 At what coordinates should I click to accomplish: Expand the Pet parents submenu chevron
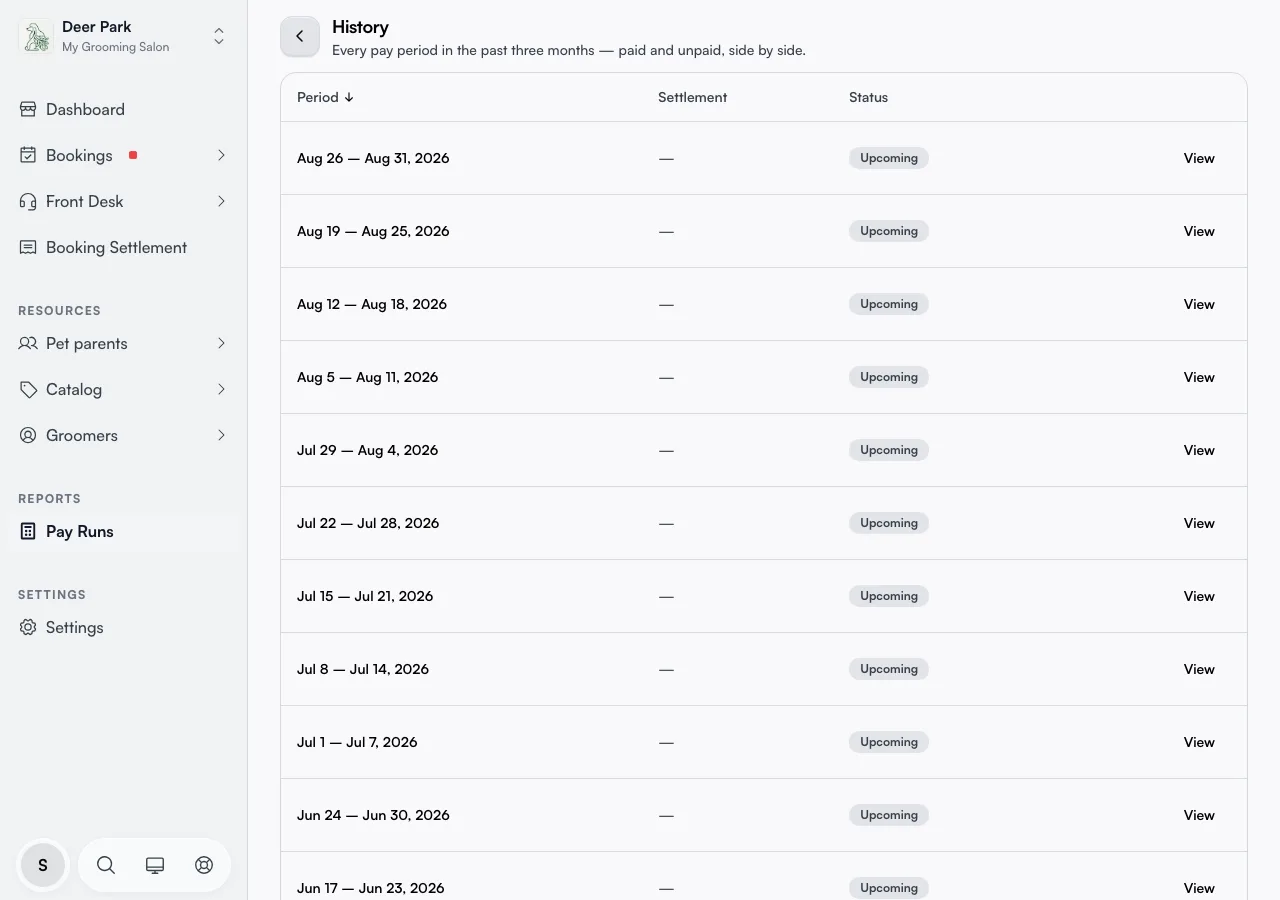pos(221,343)
